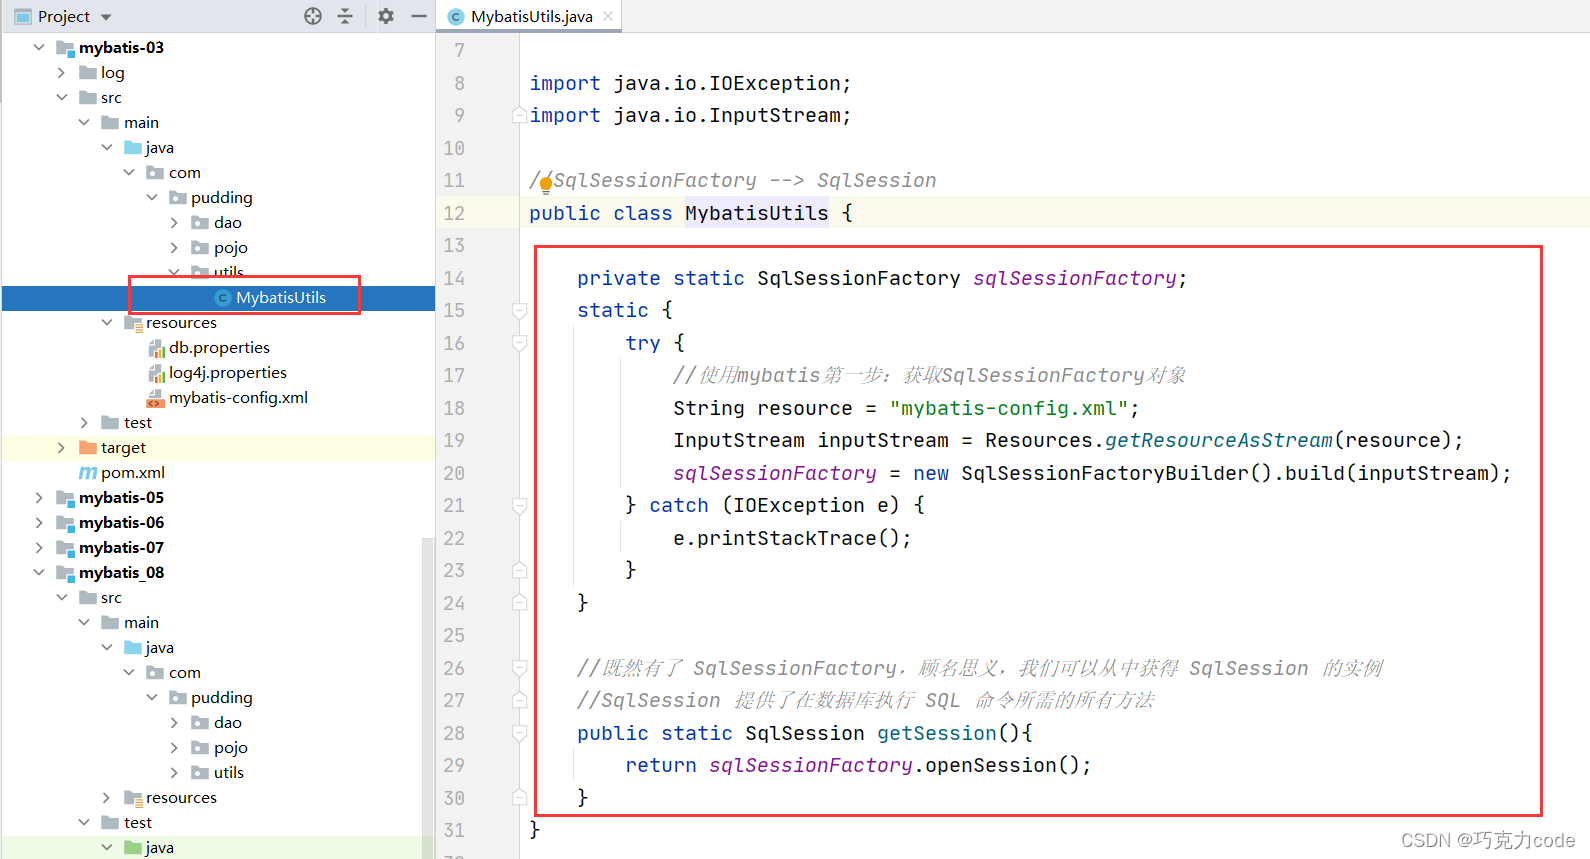Select the dao package under mybatis_08
Screen dimensions: 1590x859
point(227,722)
